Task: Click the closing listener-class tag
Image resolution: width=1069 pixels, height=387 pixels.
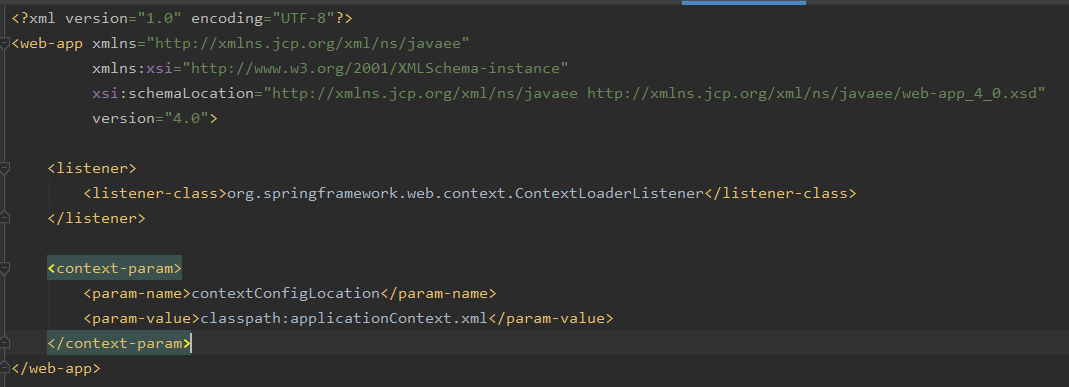Action: (x=780, y=194)
